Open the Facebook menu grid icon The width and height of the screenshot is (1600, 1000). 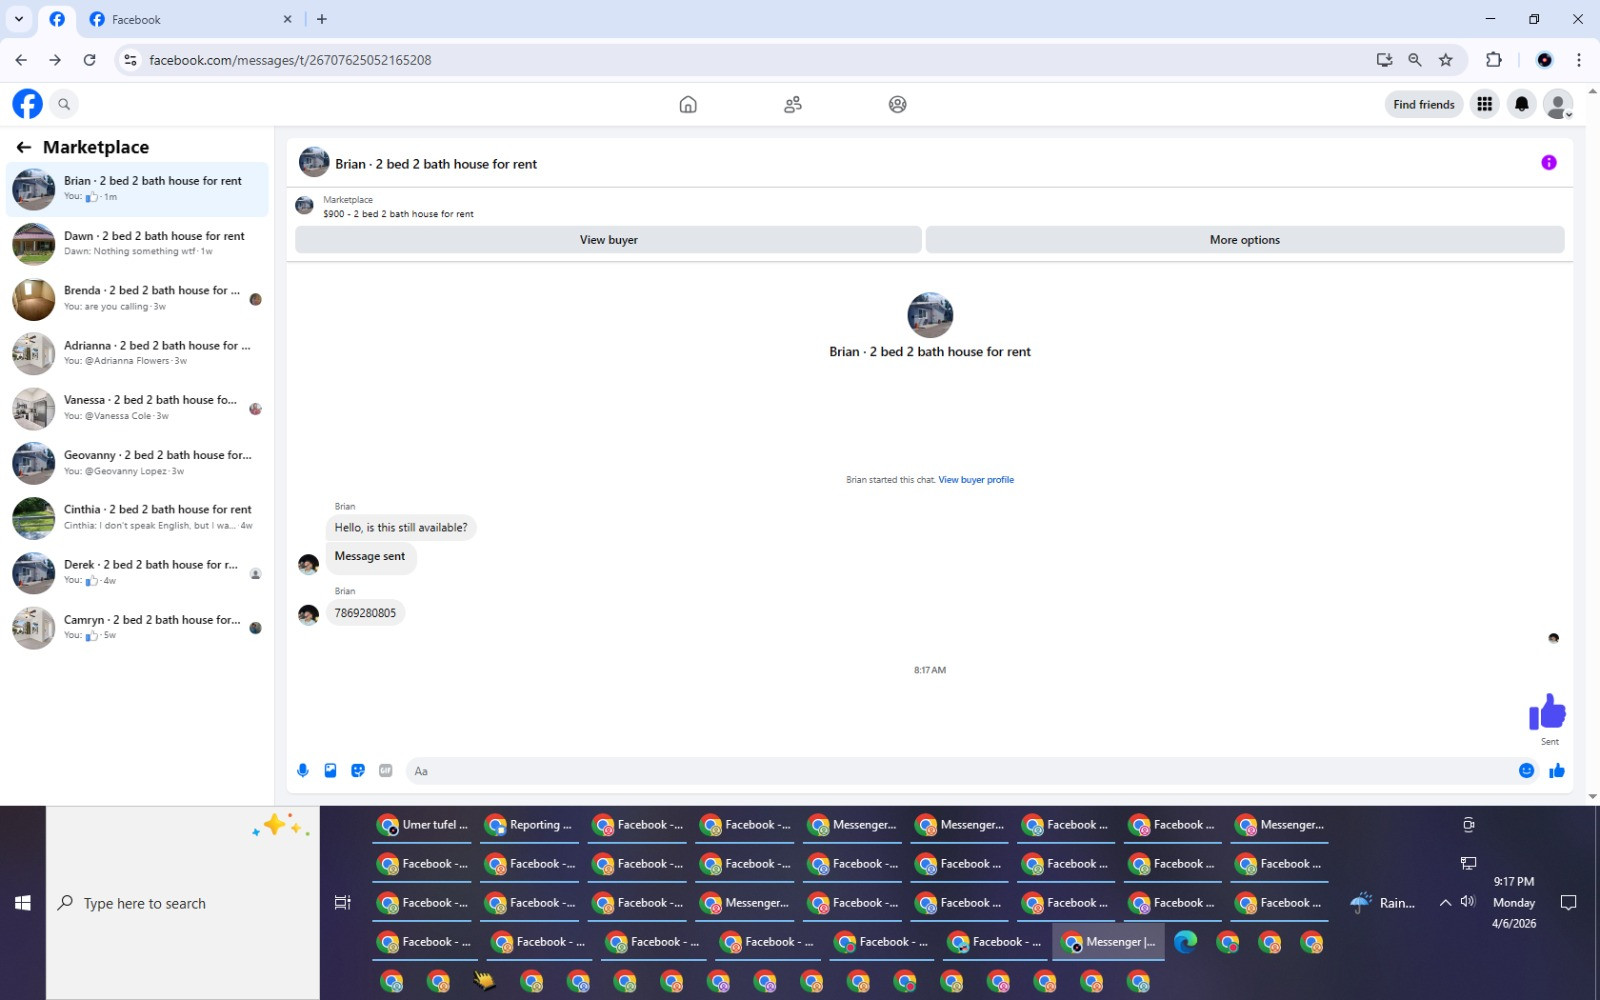[x=1485, y=104]
